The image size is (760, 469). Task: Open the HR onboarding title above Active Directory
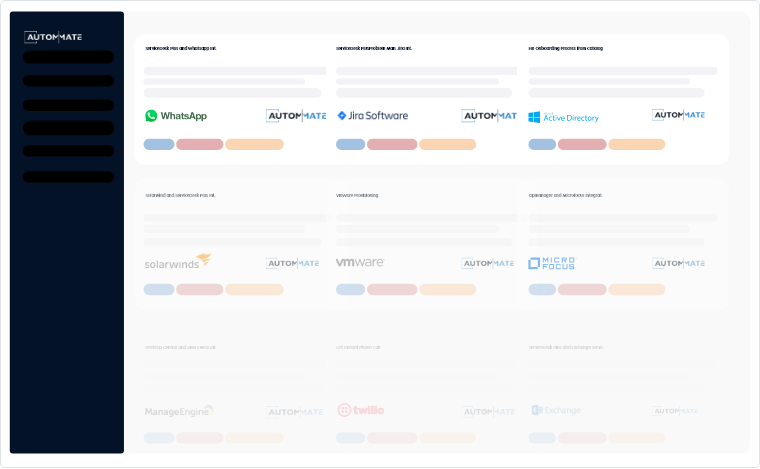(566, 48)
